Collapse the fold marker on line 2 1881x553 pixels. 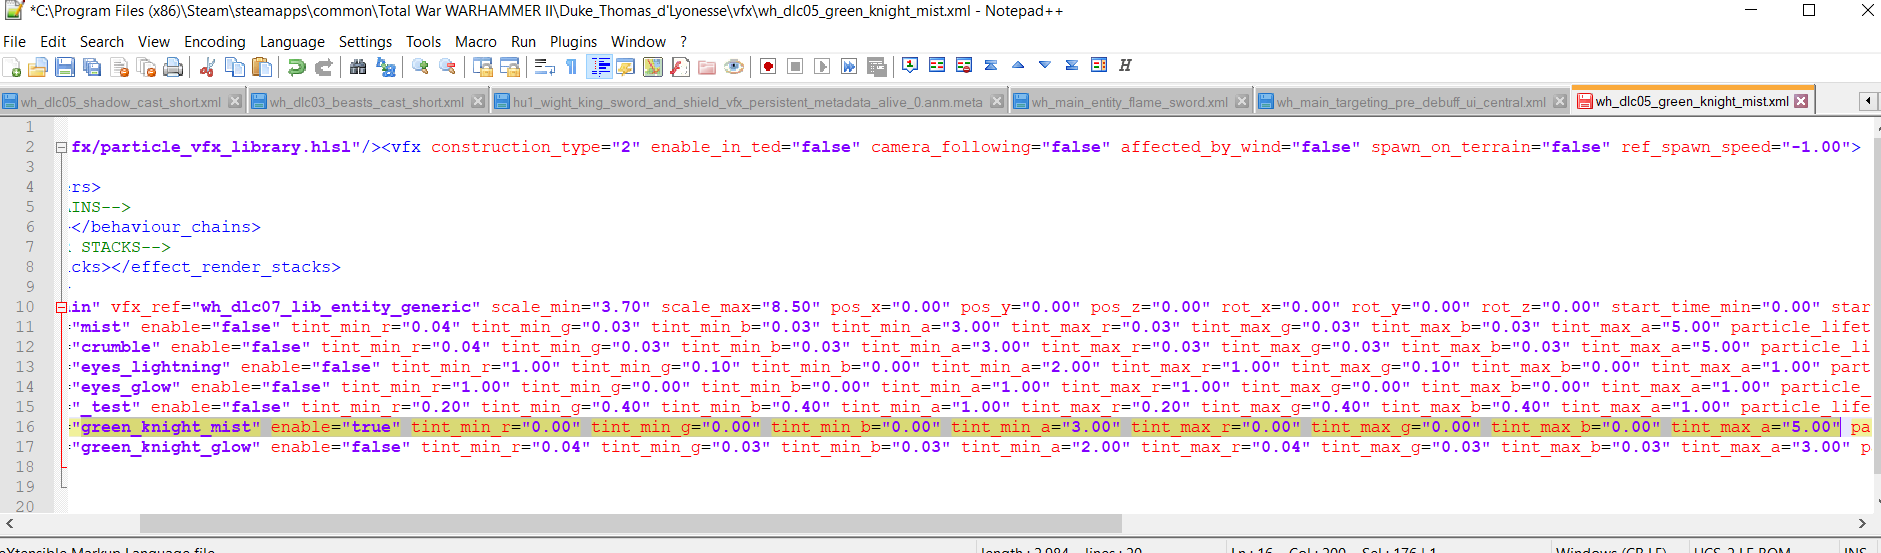[61, 147]
